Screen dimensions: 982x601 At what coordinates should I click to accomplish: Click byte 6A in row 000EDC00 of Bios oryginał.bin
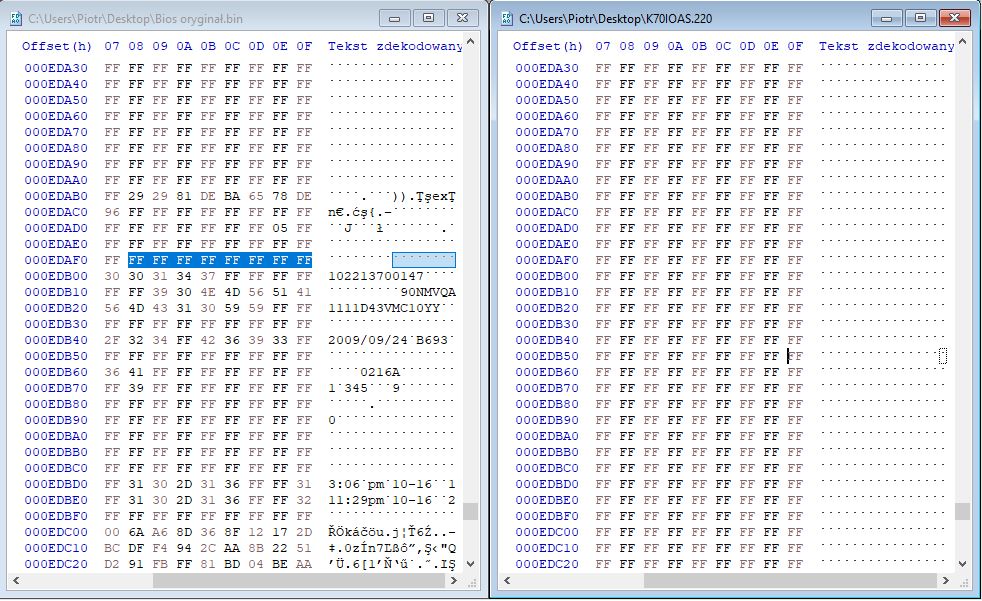pyautogui.click(x=136, y=532)
